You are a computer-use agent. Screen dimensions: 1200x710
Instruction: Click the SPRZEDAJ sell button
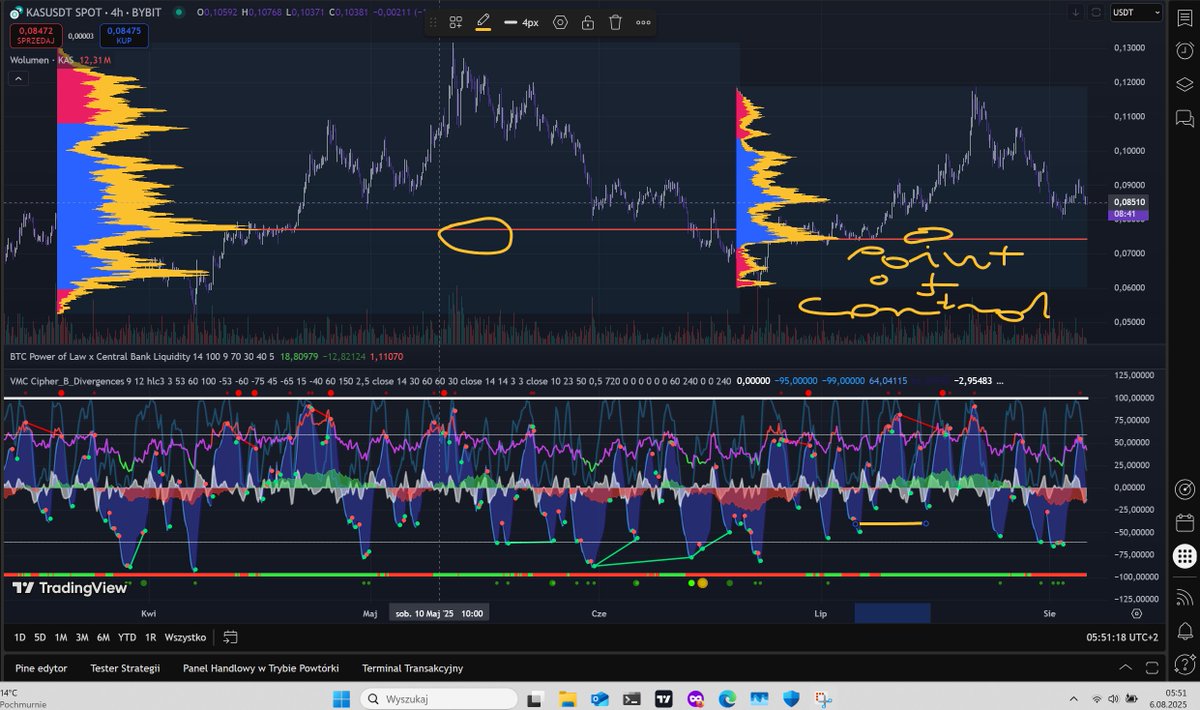pyautogui.click(x=35, y=37)
